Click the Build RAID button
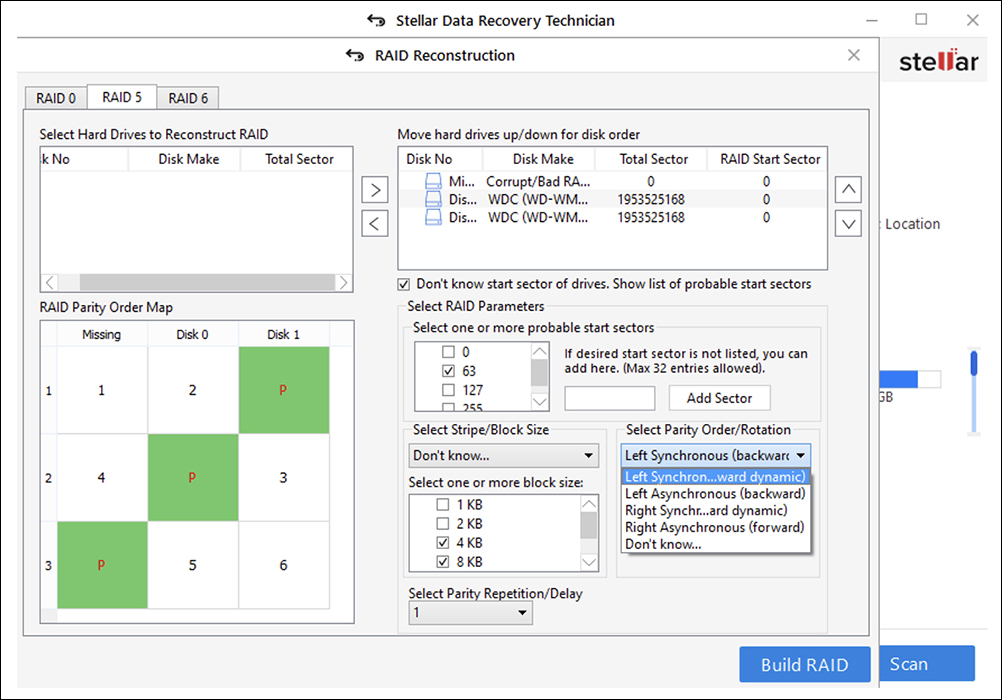Image resolution: width=1002 pixels, height=700 pixels. click(x=805, y=665)
